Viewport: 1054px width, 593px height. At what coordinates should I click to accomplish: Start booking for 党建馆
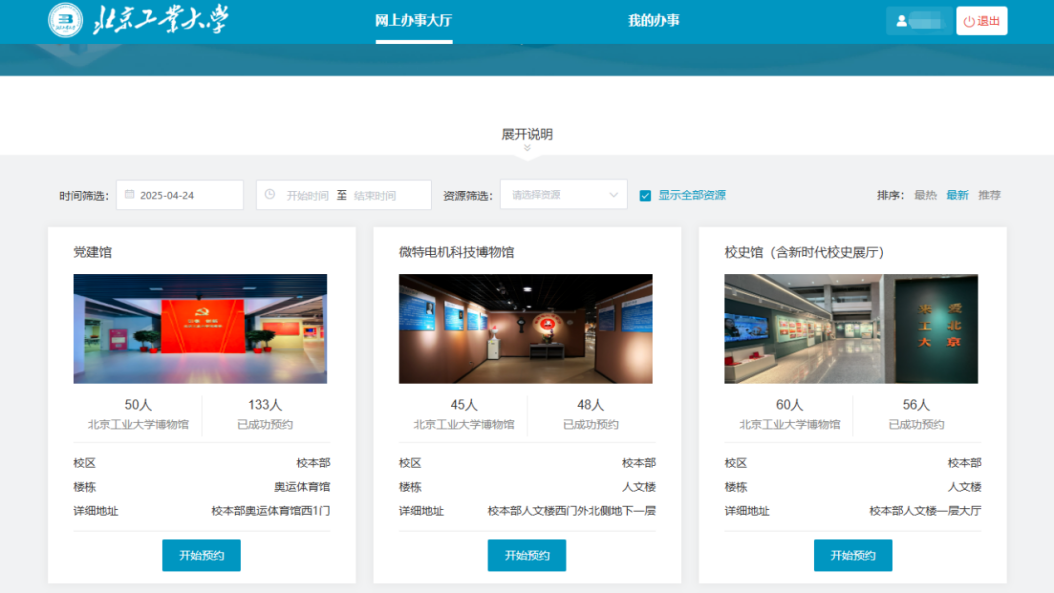[201, 555]
